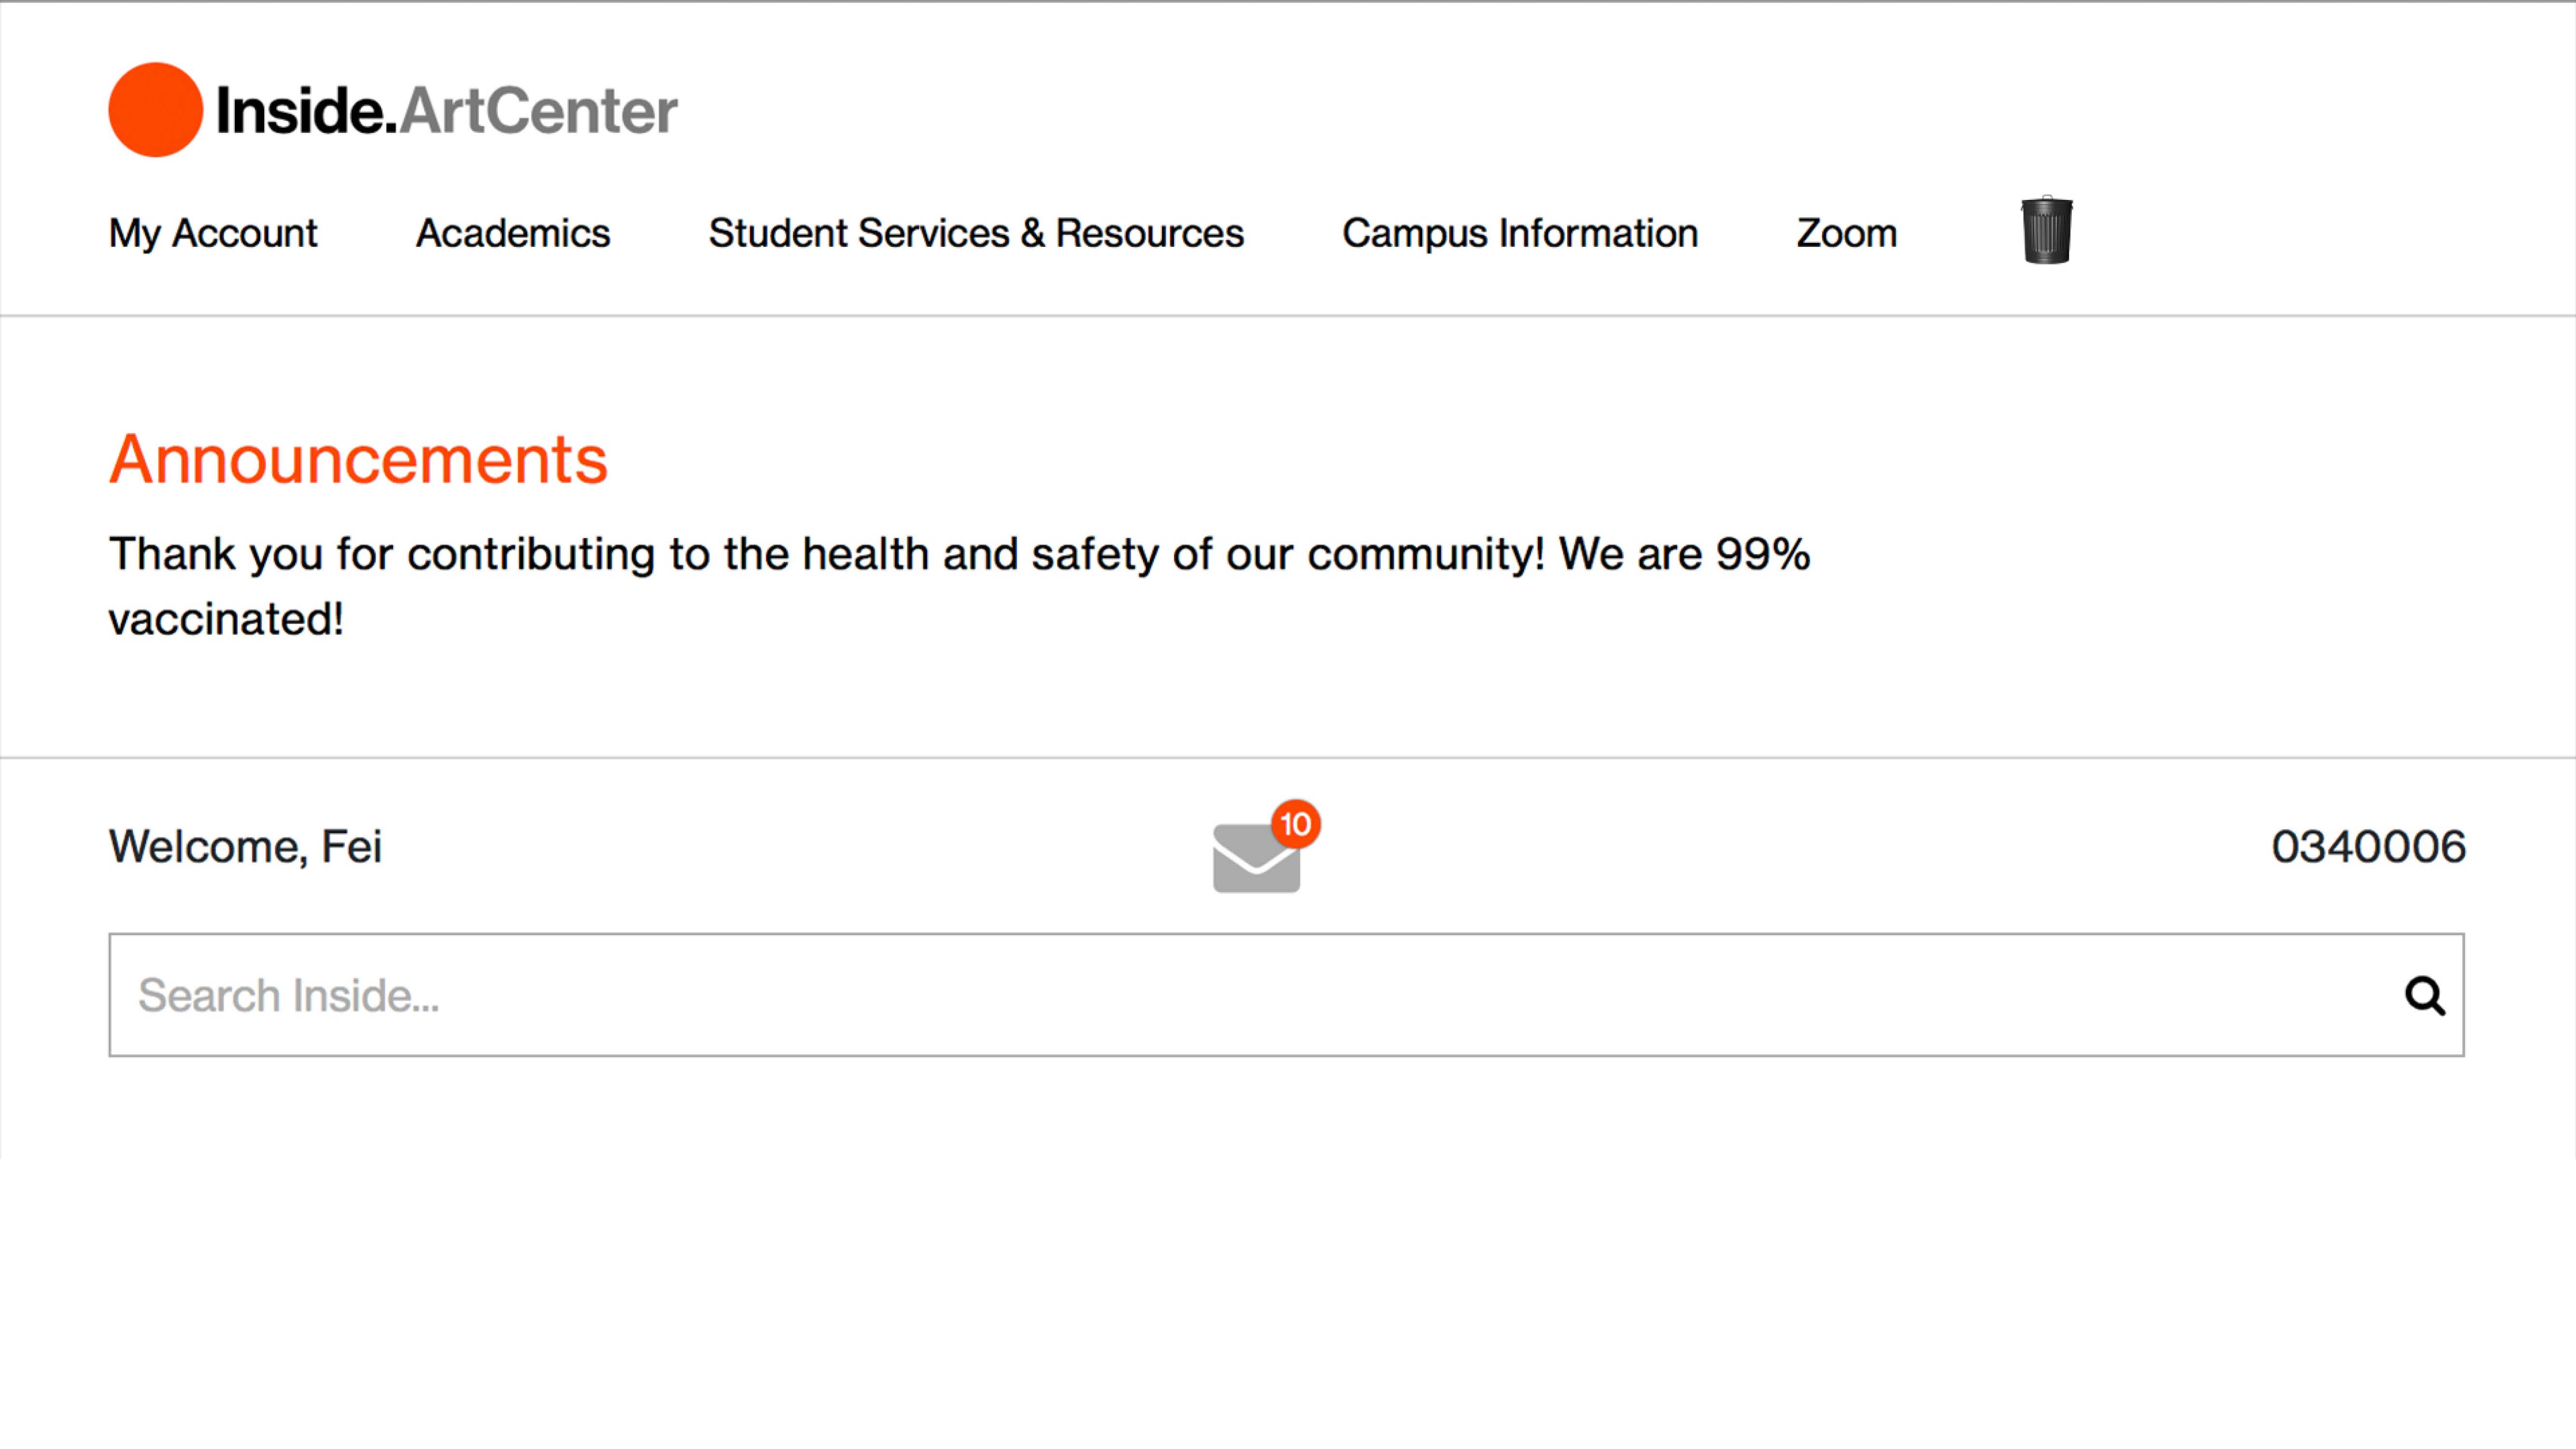Go to Campus Information
This screenshot has width=2576, height=1449.
tap(1519, 233)
